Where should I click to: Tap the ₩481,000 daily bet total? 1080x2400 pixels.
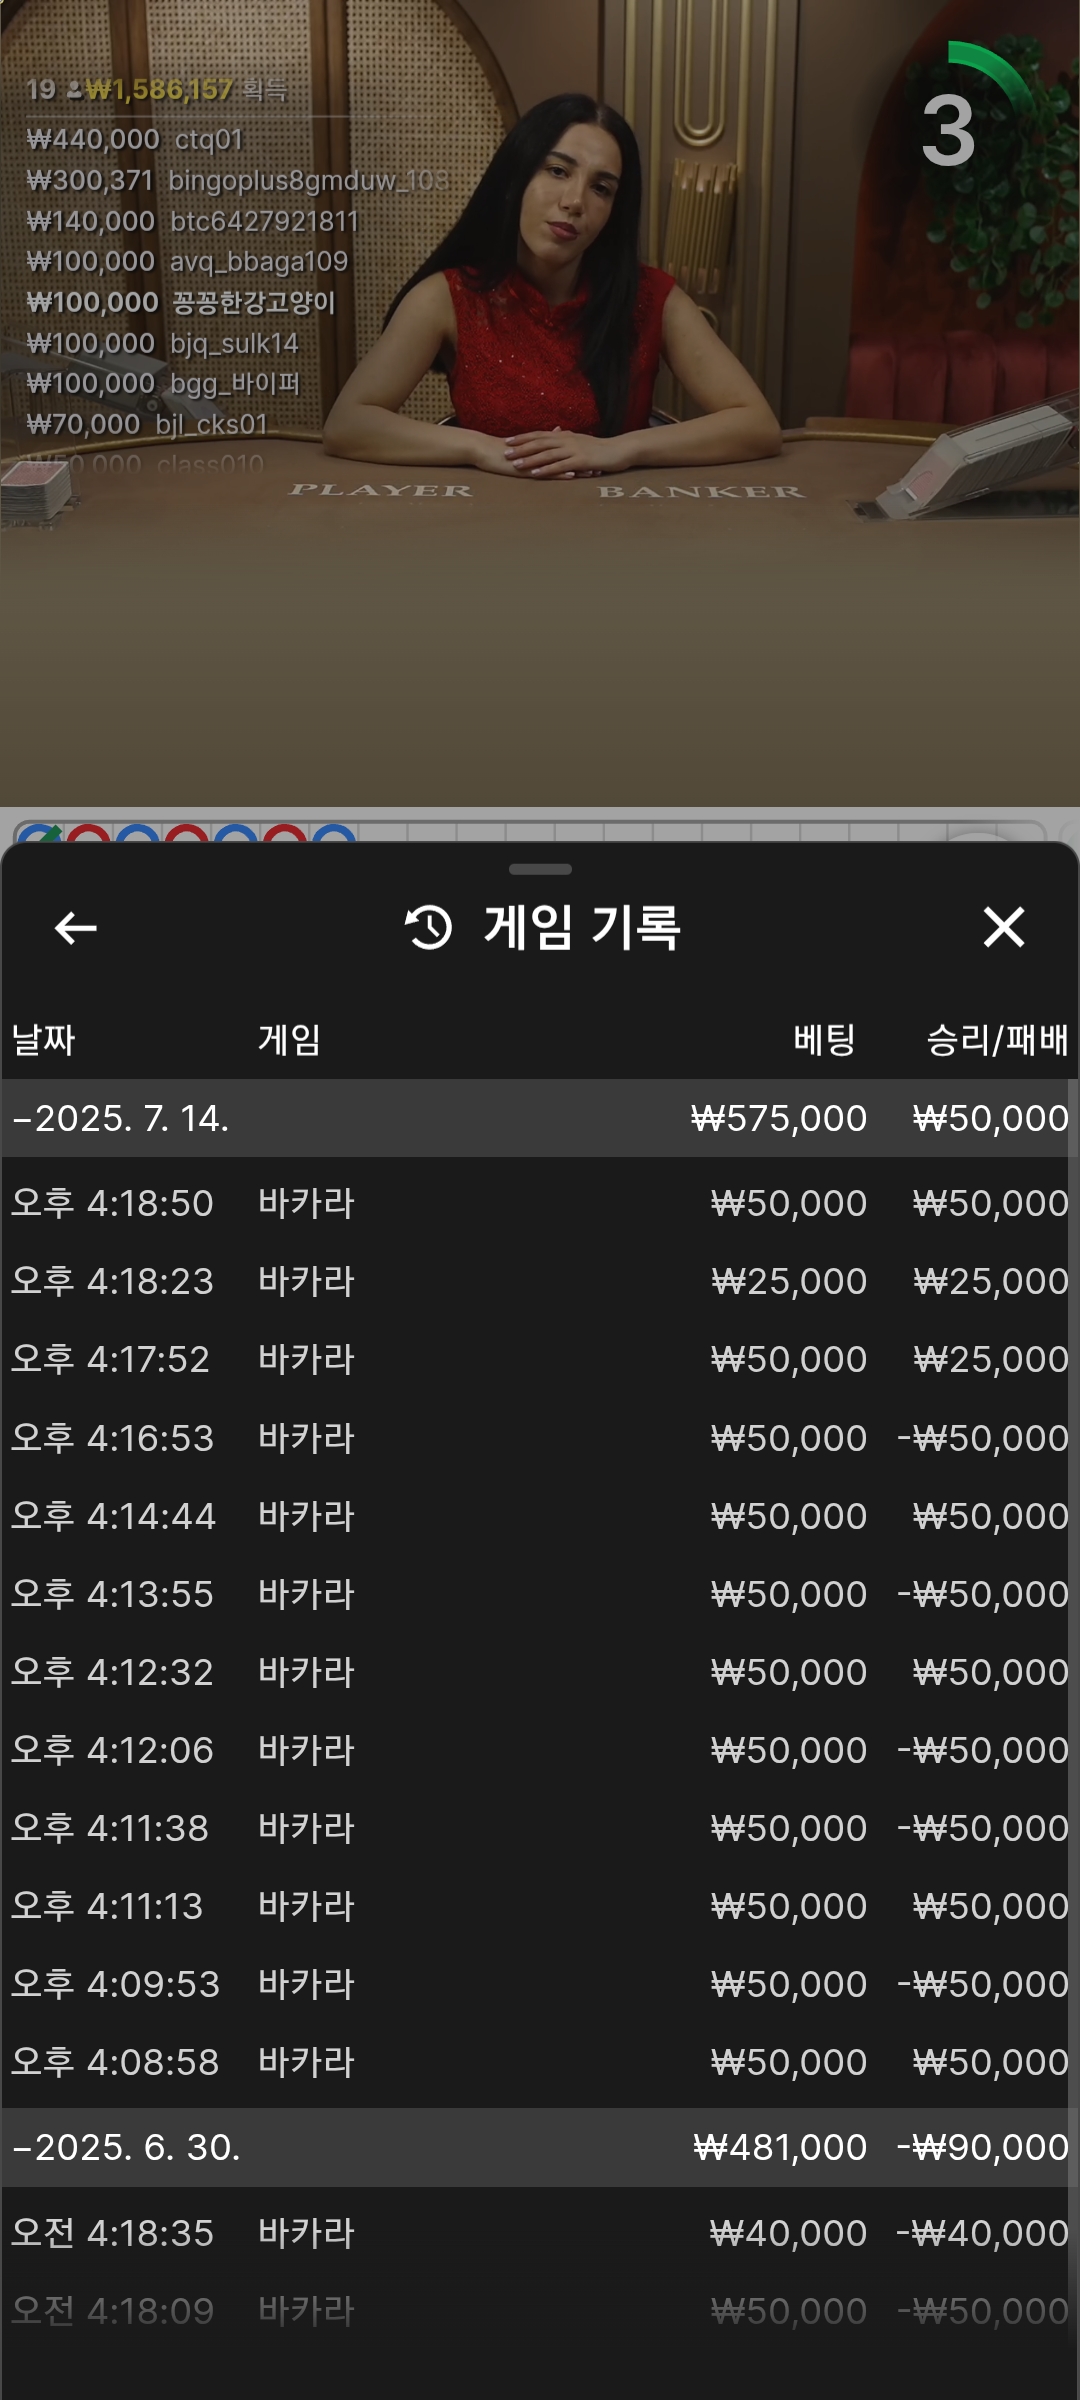click(780, 2147)
